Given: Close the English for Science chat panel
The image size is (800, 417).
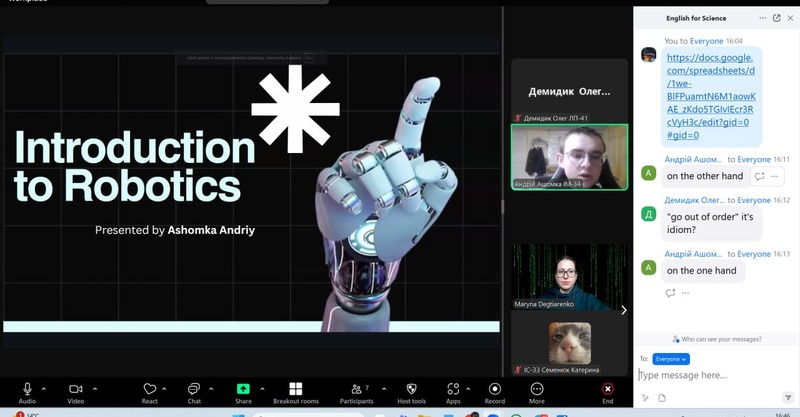Looking at the screenshot, I should pyautogui.click(x=790, y=18).
